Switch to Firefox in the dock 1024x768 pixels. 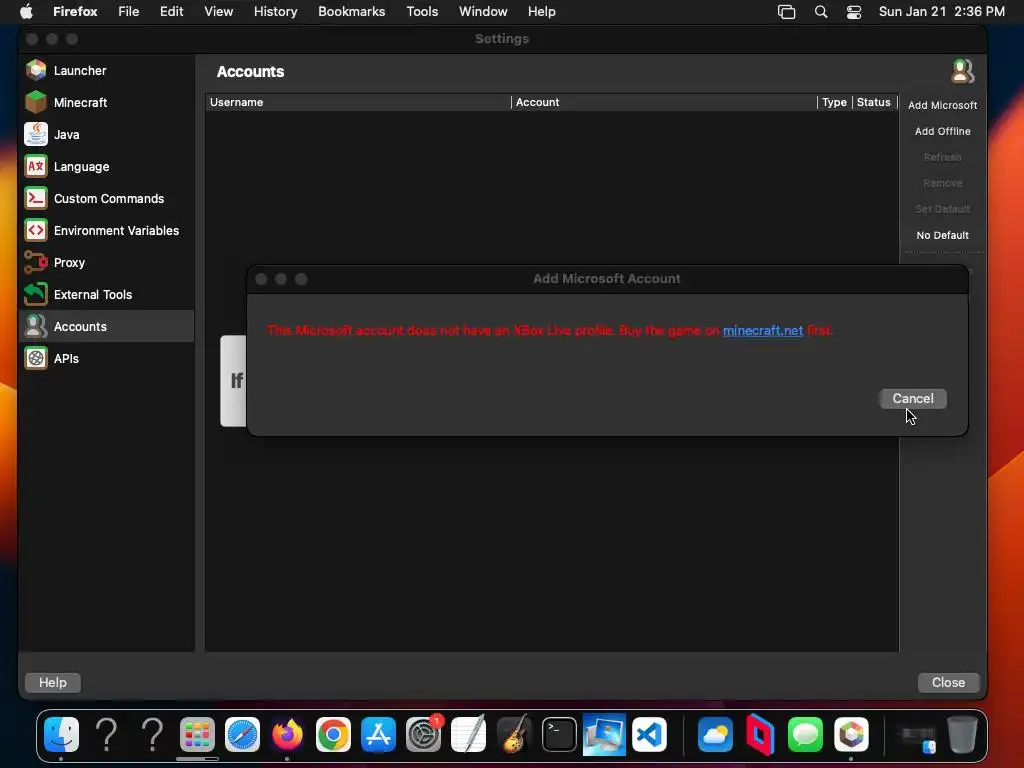(x=287, y=735)
